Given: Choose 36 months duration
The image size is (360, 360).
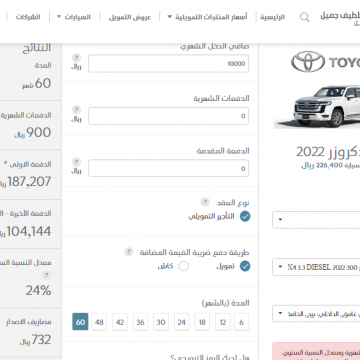Looking at the screenshot, I should point(140,322).
